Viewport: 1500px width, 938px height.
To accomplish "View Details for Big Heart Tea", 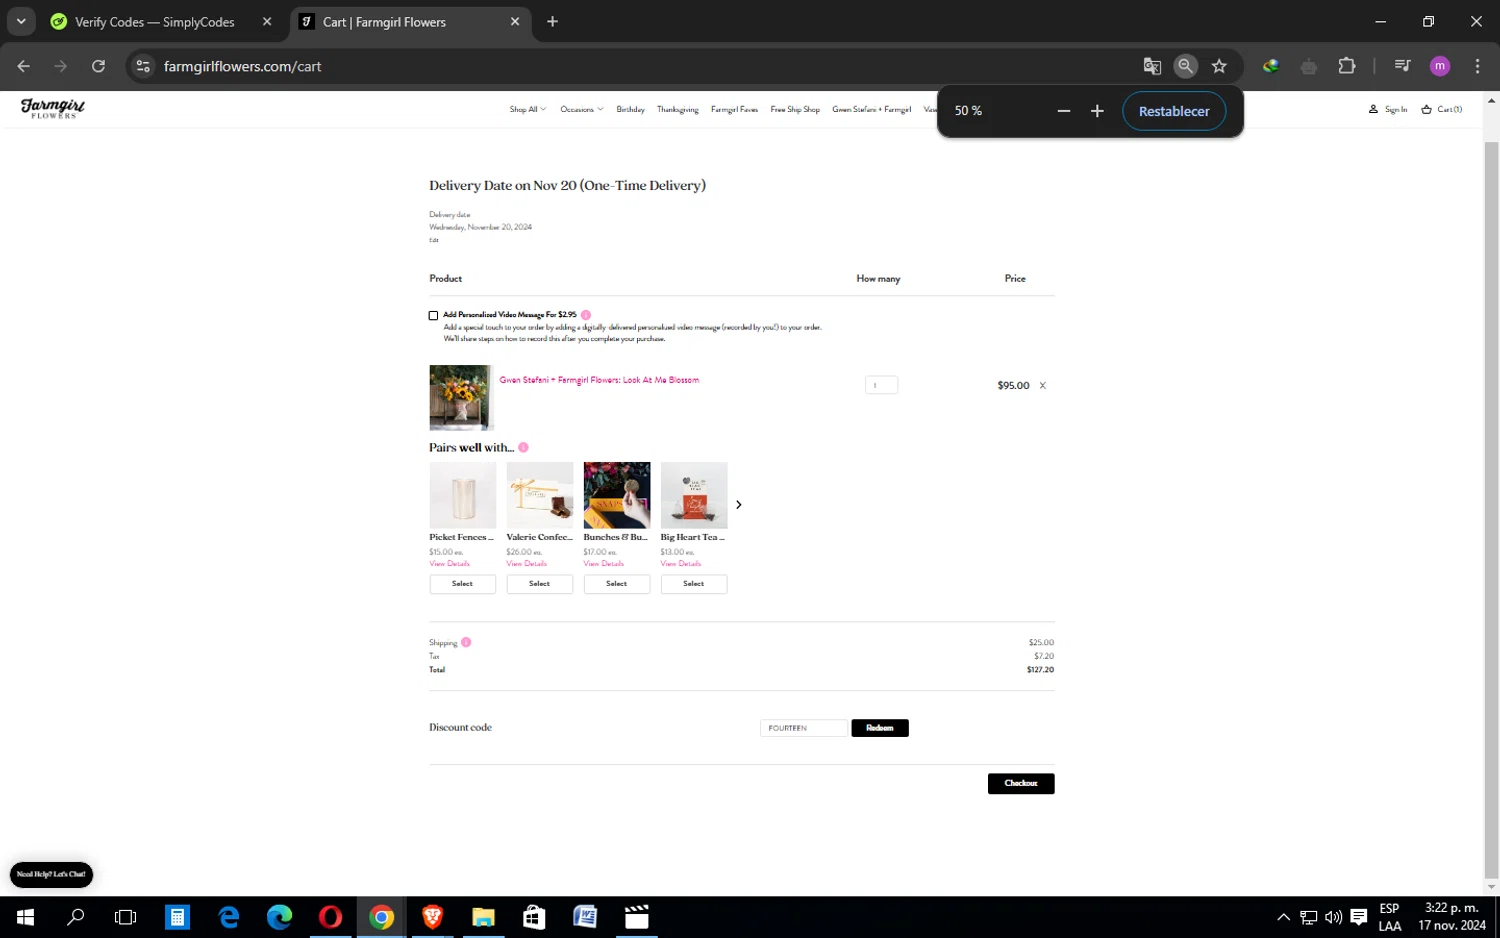I will click(680, 564).
